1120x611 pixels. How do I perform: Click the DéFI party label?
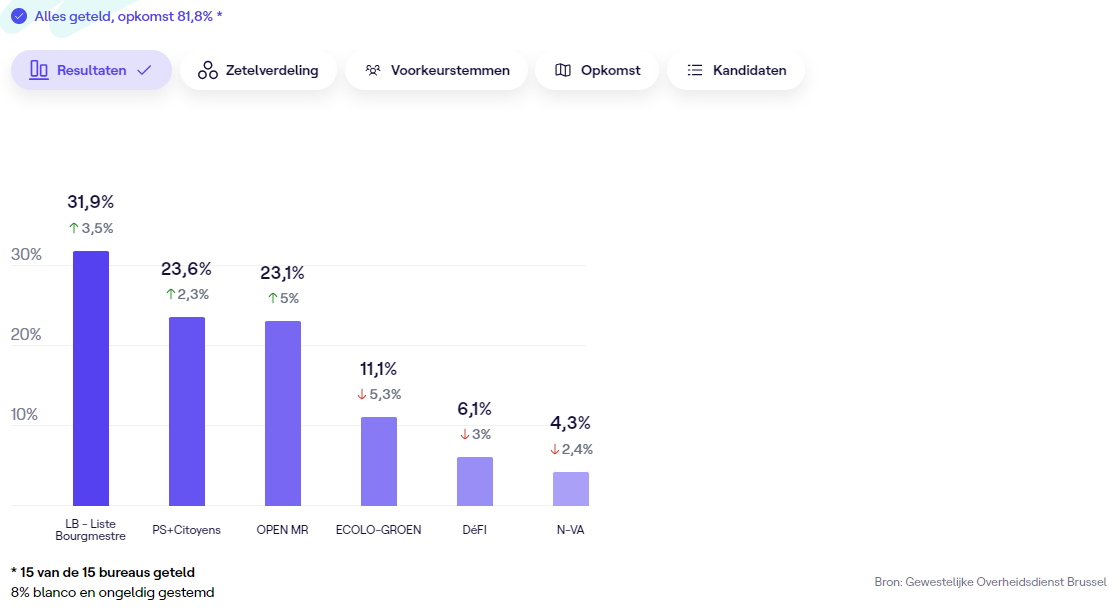tap(475, 530)
